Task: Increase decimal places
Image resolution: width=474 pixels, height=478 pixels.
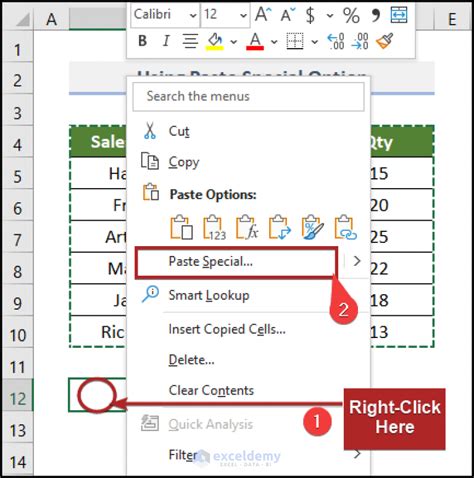Action: tap(336, 41)
